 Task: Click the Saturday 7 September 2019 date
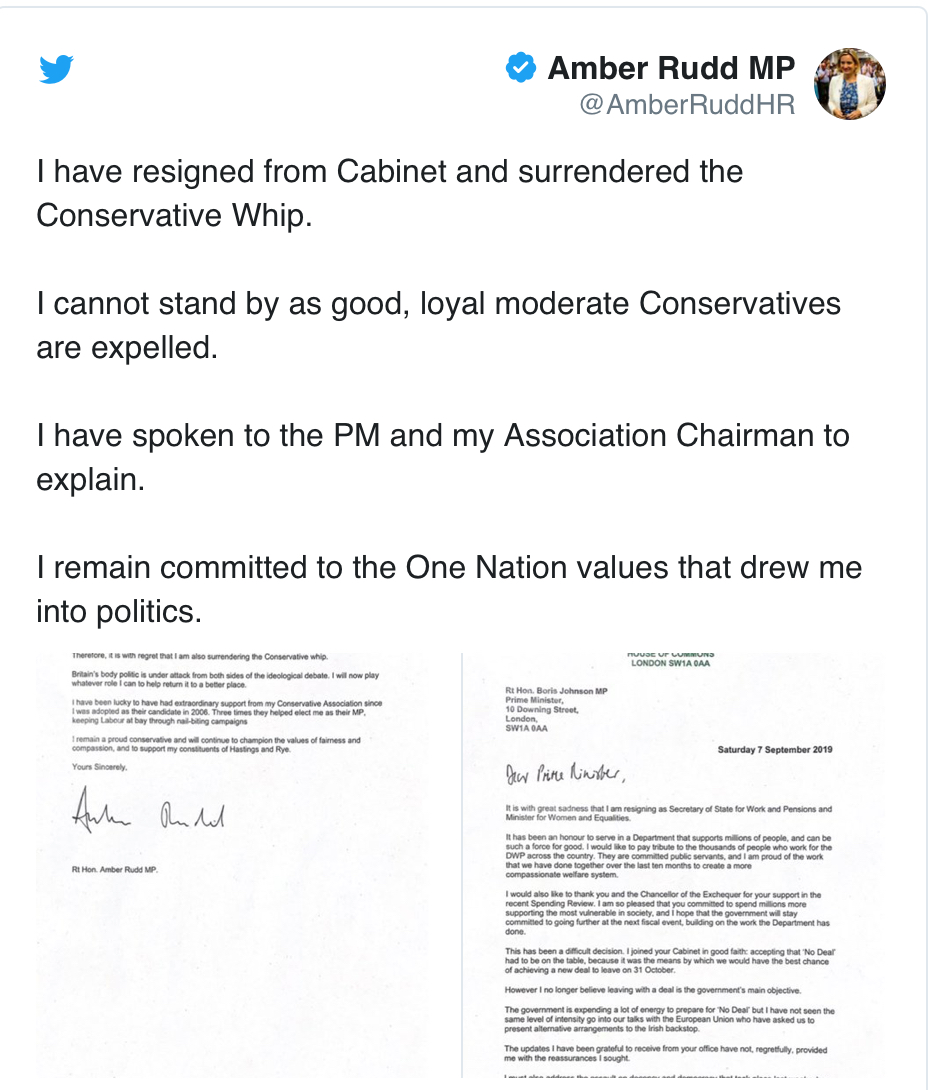(774, 749)
